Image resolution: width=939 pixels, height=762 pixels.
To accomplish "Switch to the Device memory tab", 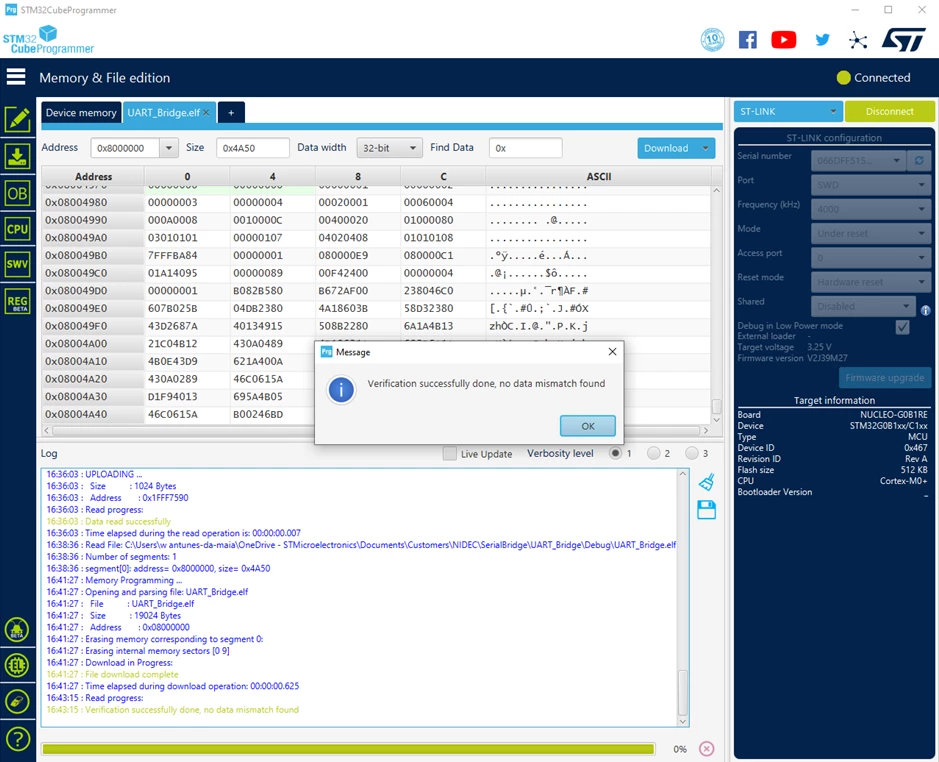I will pyautogui.click(x=81, y=113).
